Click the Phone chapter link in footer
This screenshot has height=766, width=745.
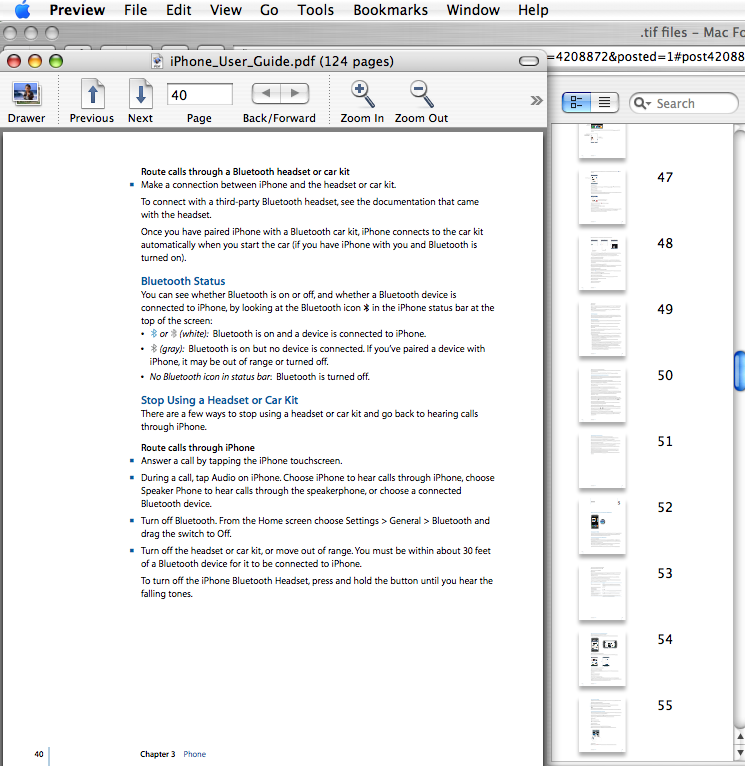click(x=194, y=754)
